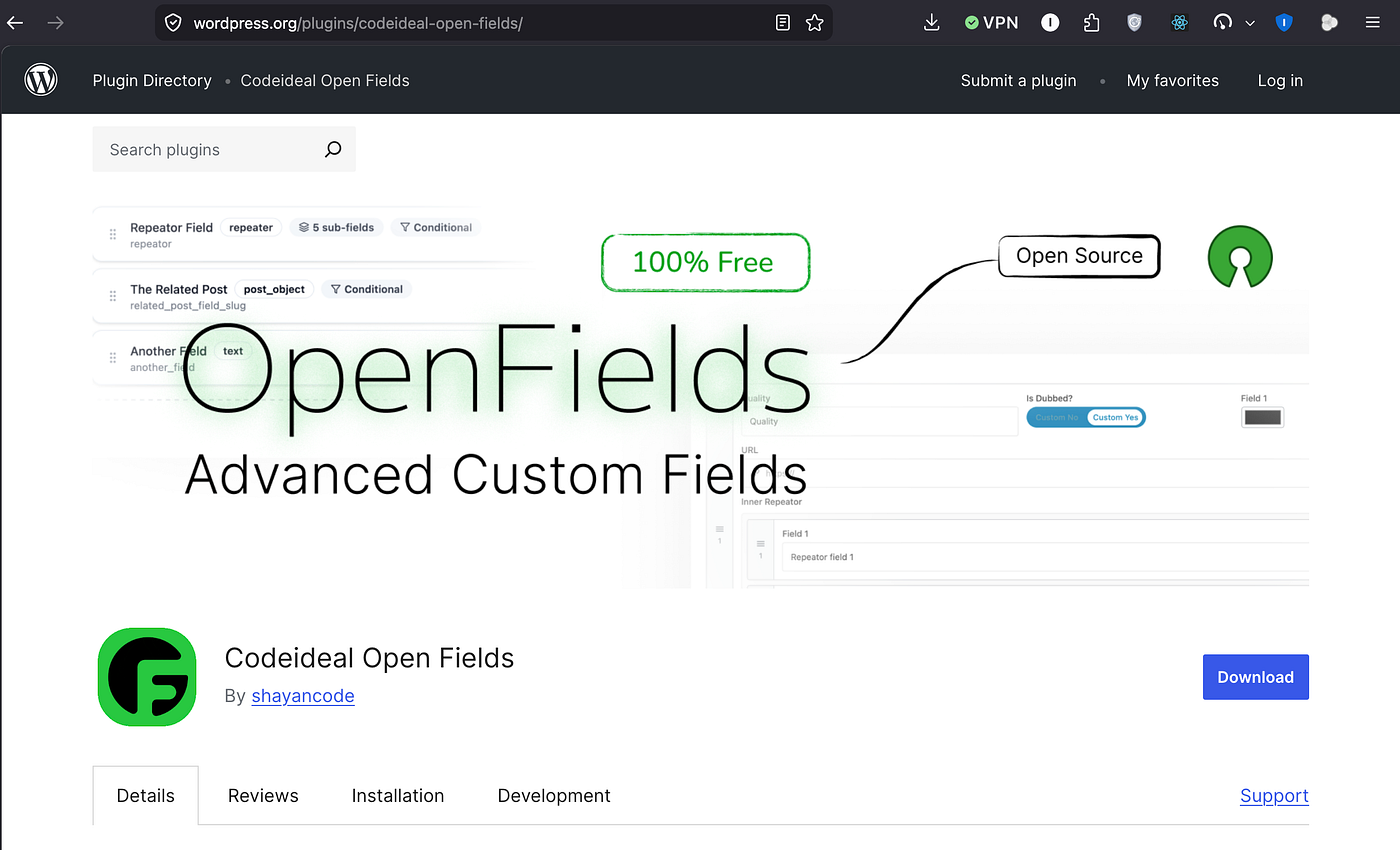Go back with the browser back arrow
This screenshot has width=1400, height=850.
[15, 22]
